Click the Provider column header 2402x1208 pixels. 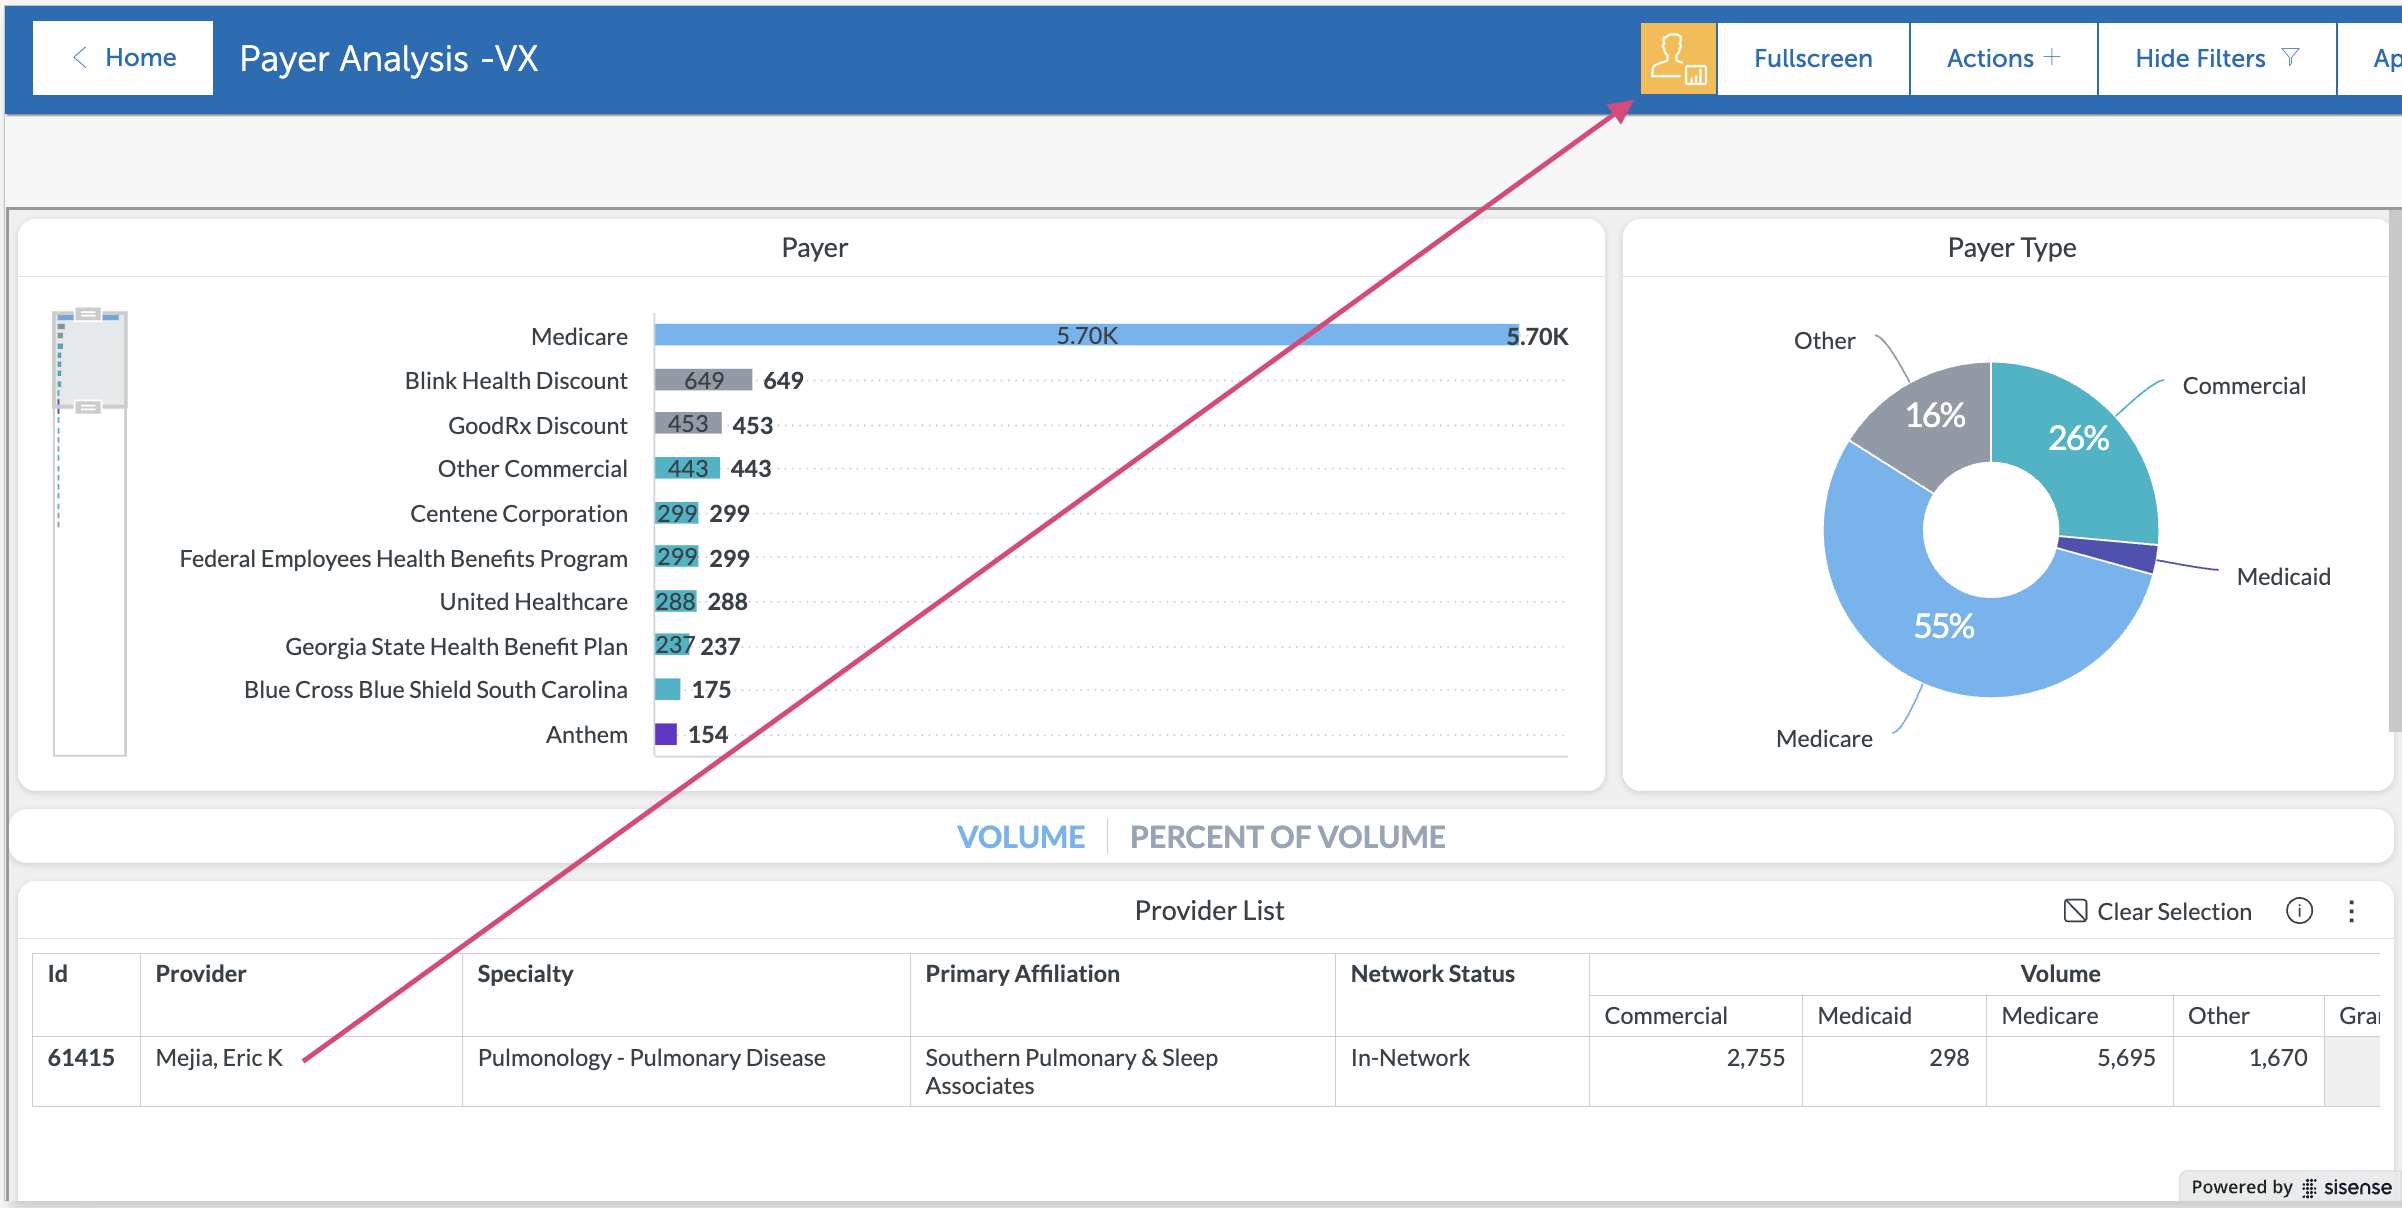pyautogui.click(x=201, y=974)
